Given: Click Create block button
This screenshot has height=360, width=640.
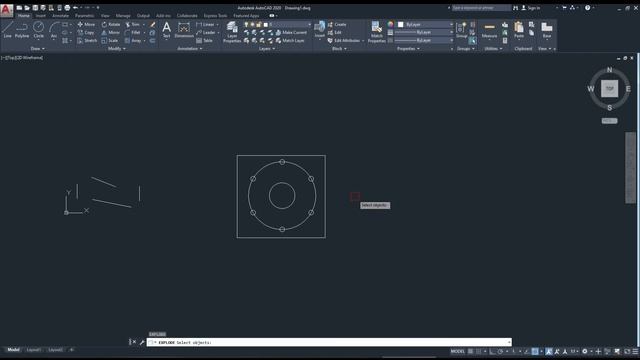Looking at the screenshot, I should pos(337,24).
